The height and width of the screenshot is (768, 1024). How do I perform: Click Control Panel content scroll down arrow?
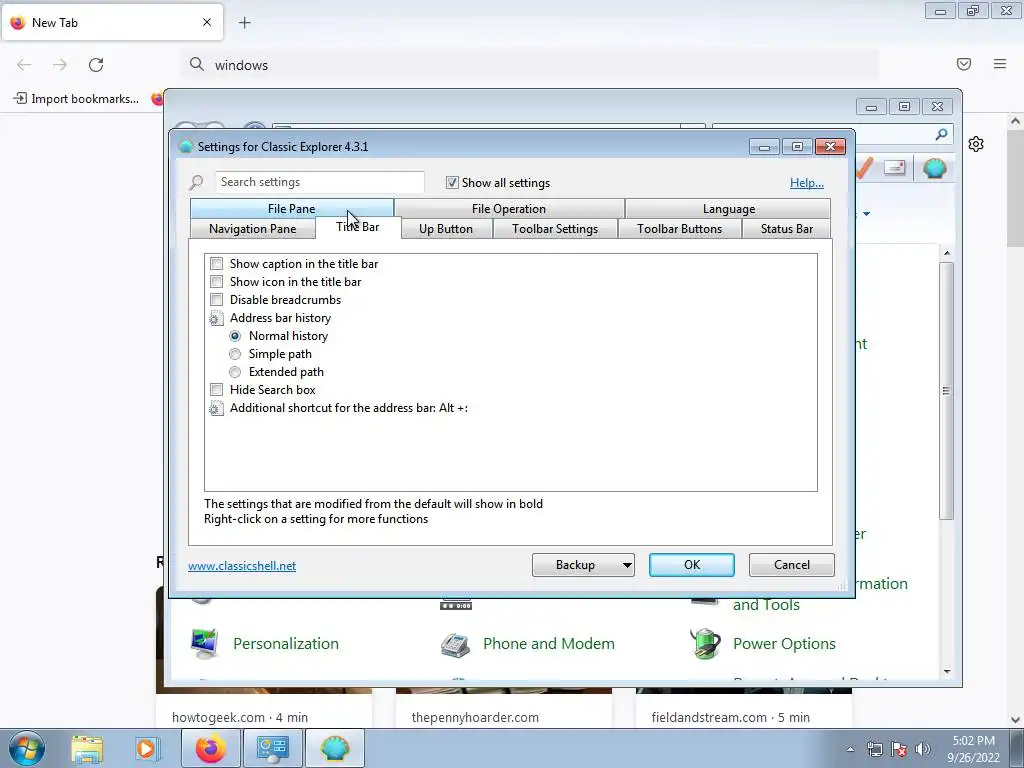coord(947,671)
